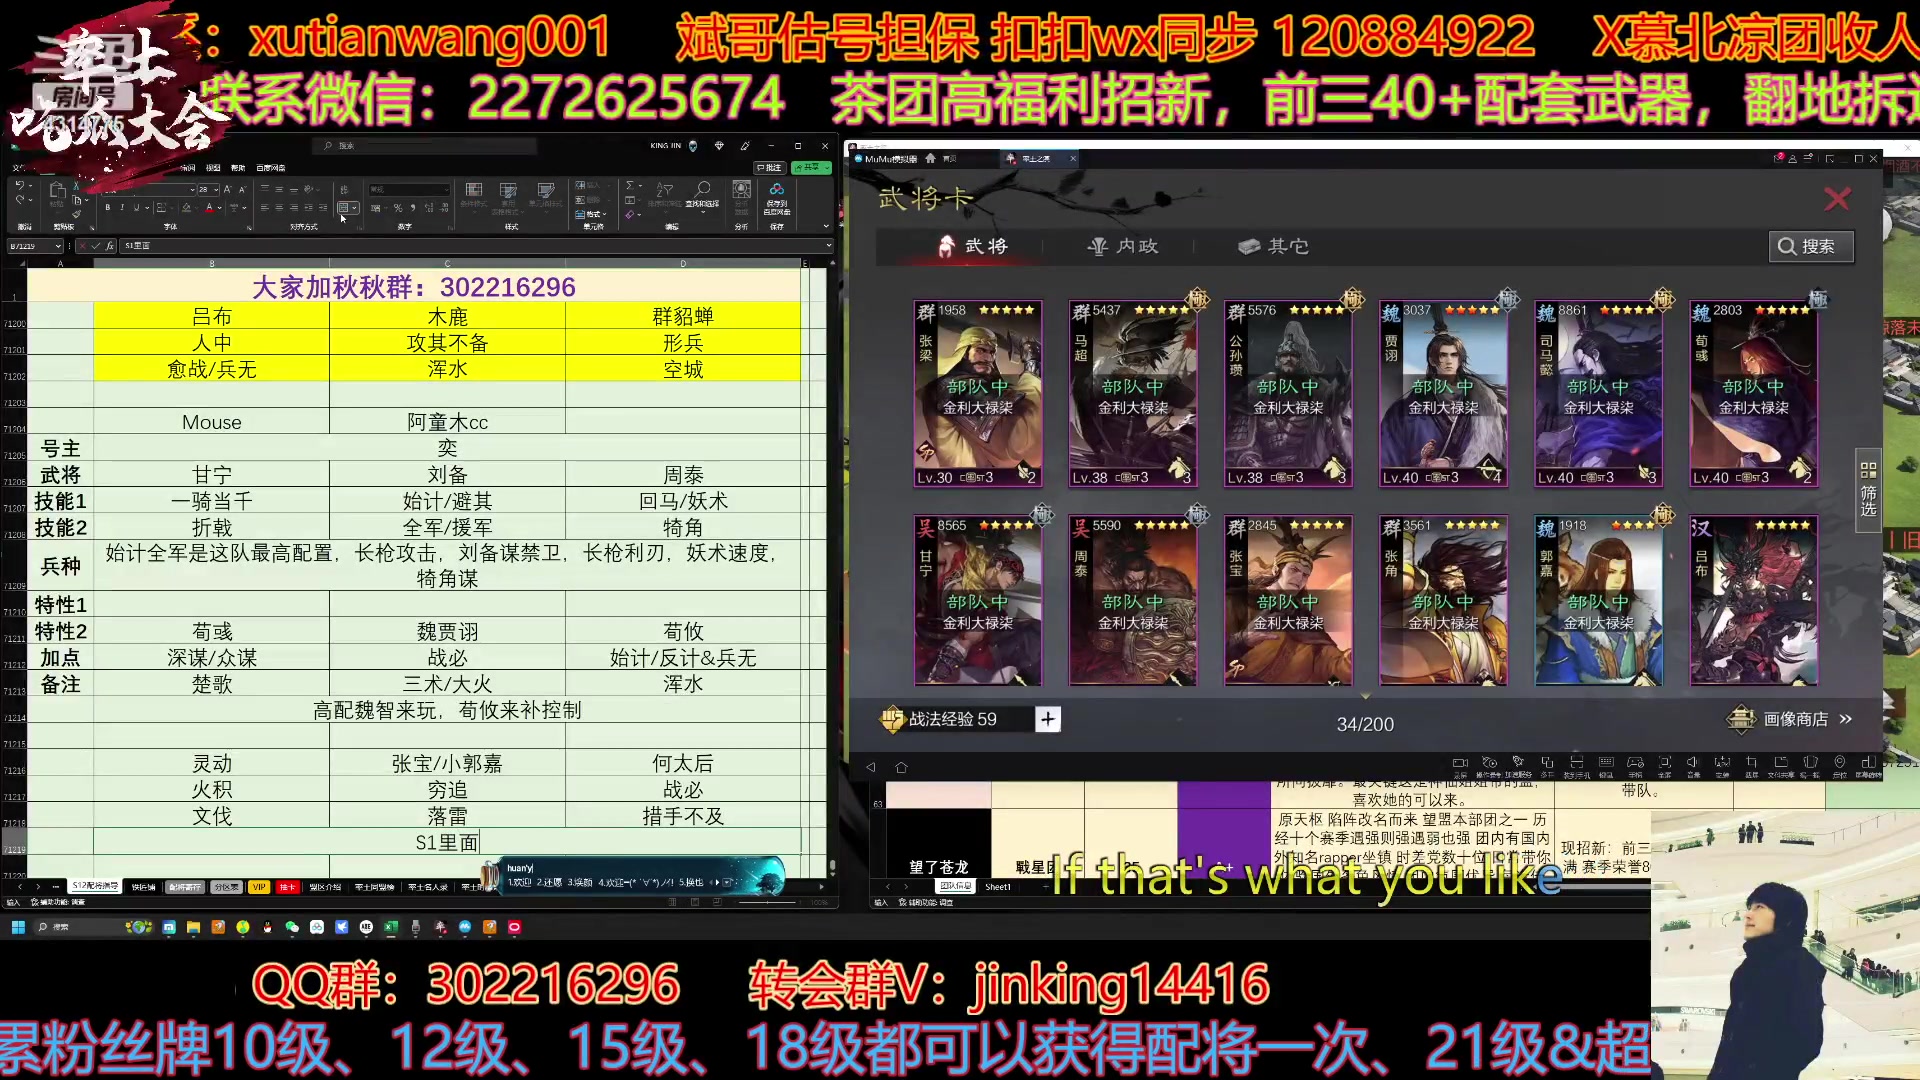Click the Italic icon in Excel ribbon
Viewport: 1920px width, 1080px height.
[x=122, y=207]
